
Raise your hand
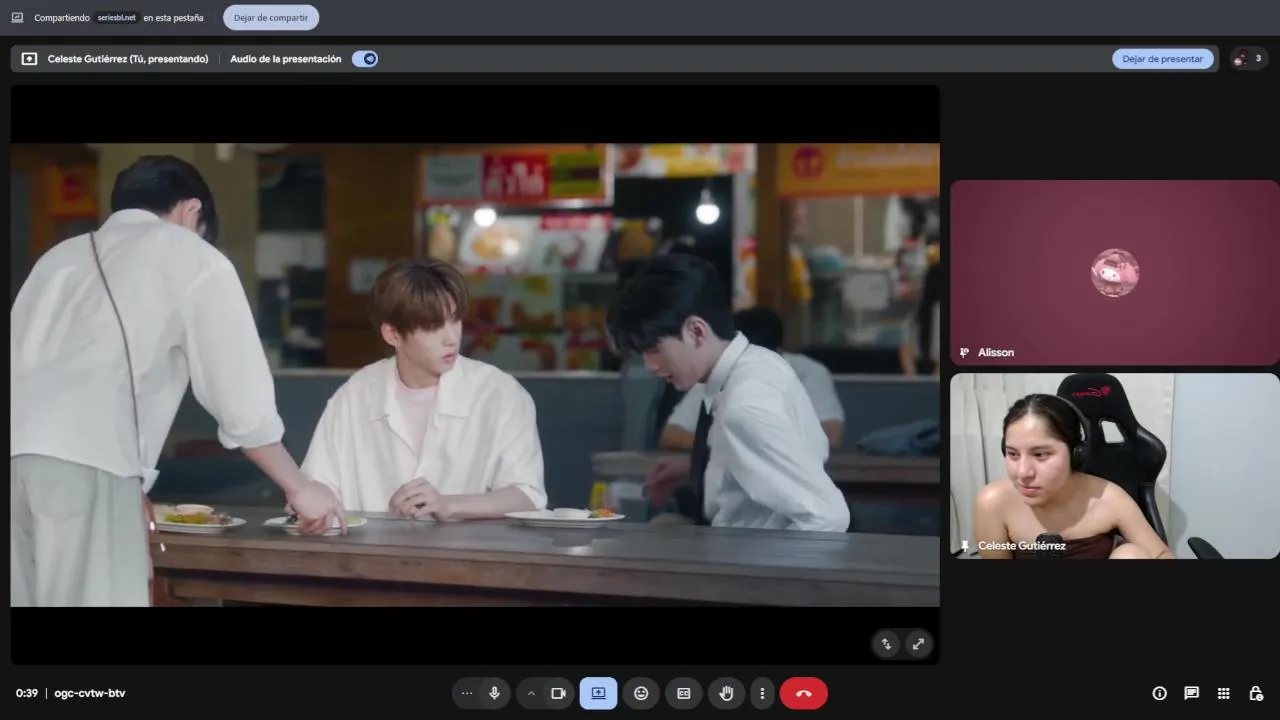pyautogui.click(x=727, y=693)
